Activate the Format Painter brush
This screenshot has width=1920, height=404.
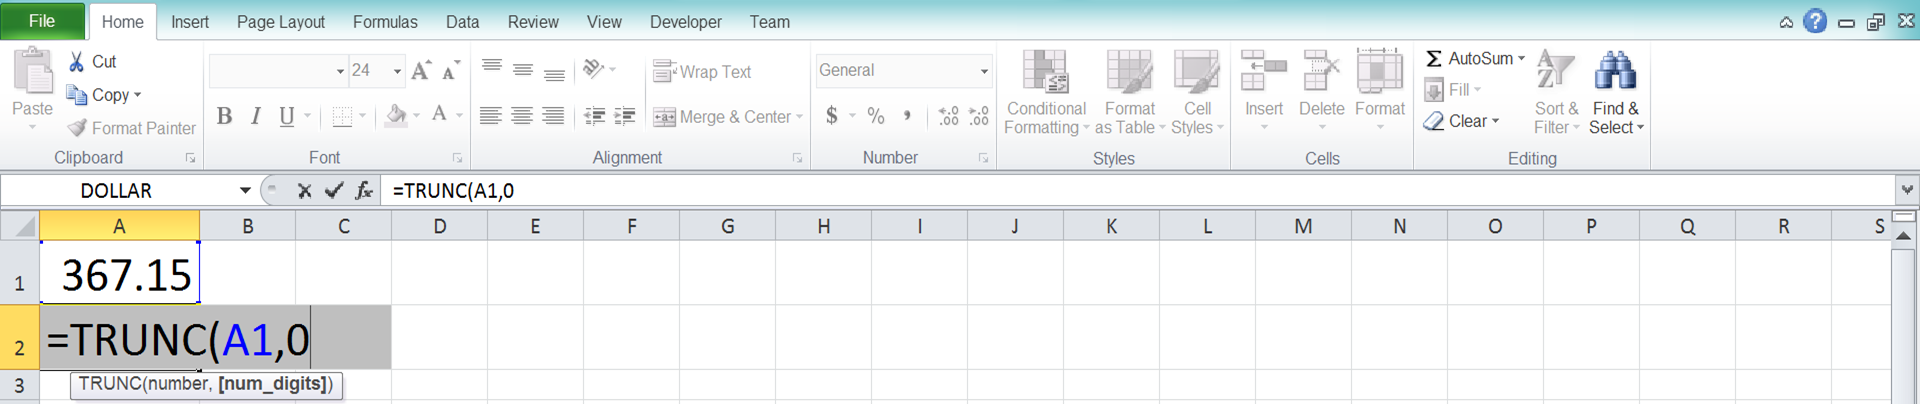(77, 128)
